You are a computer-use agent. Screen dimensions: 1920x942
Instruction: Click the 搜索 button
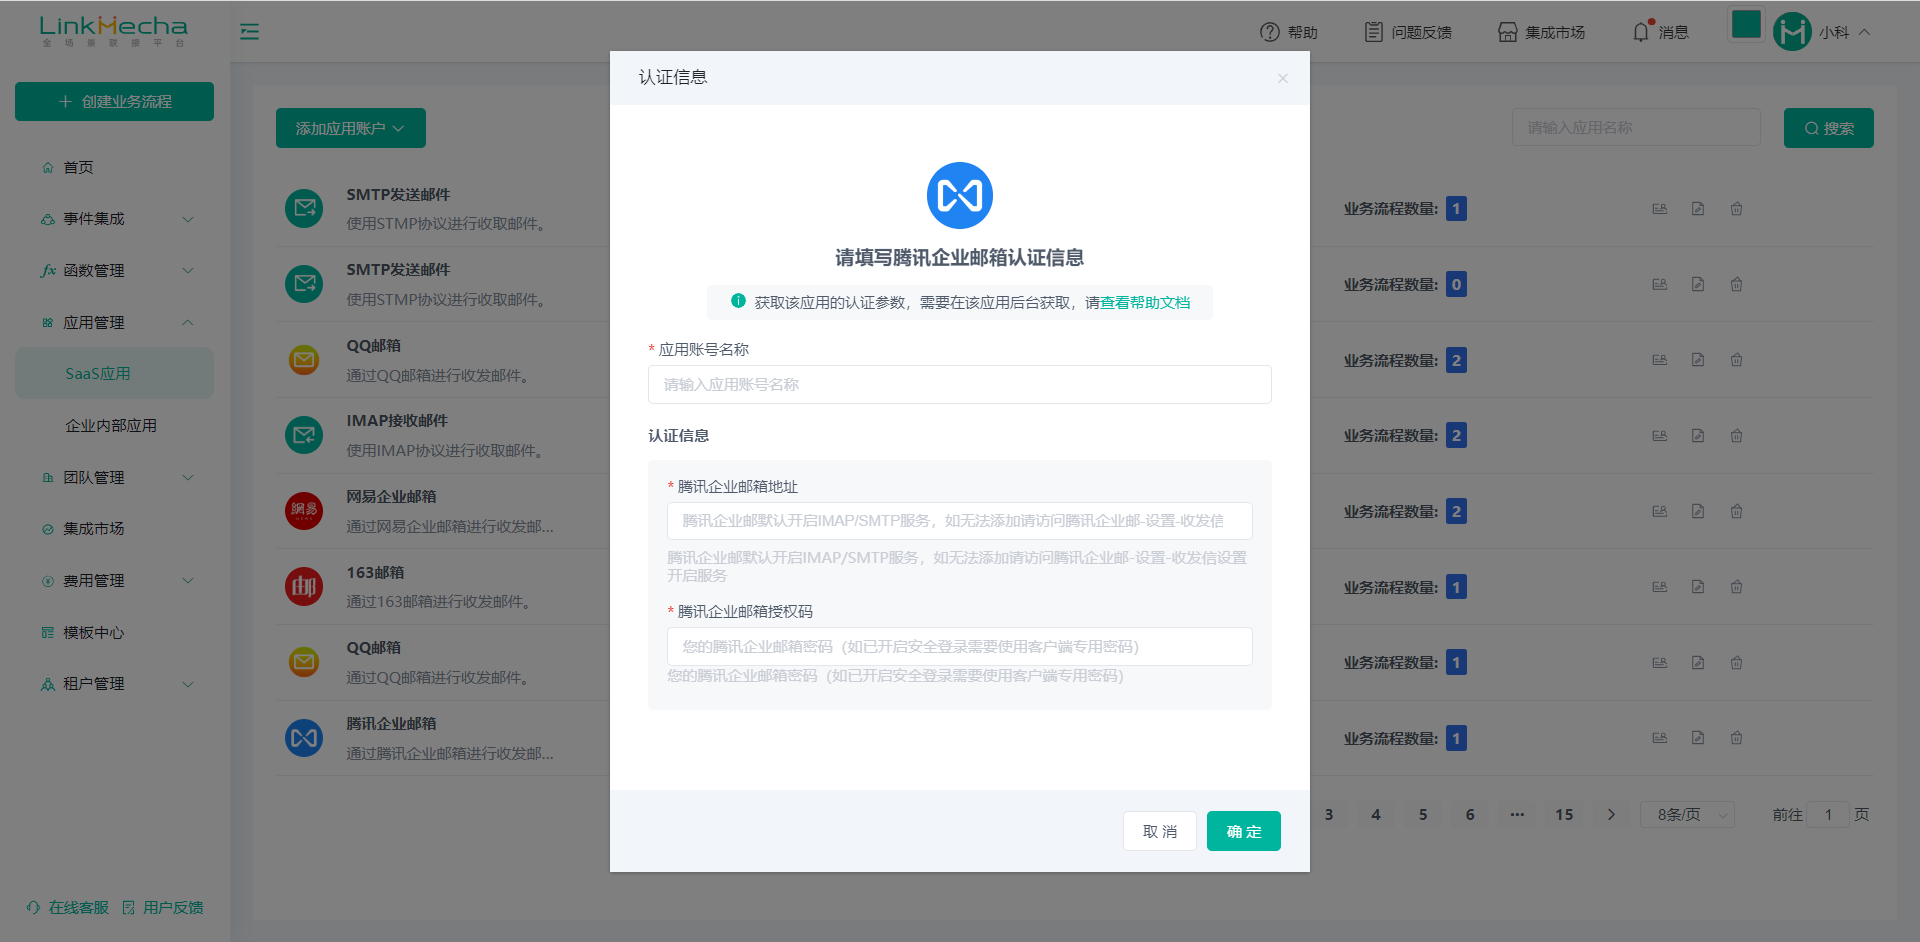tap(1829, 128)
